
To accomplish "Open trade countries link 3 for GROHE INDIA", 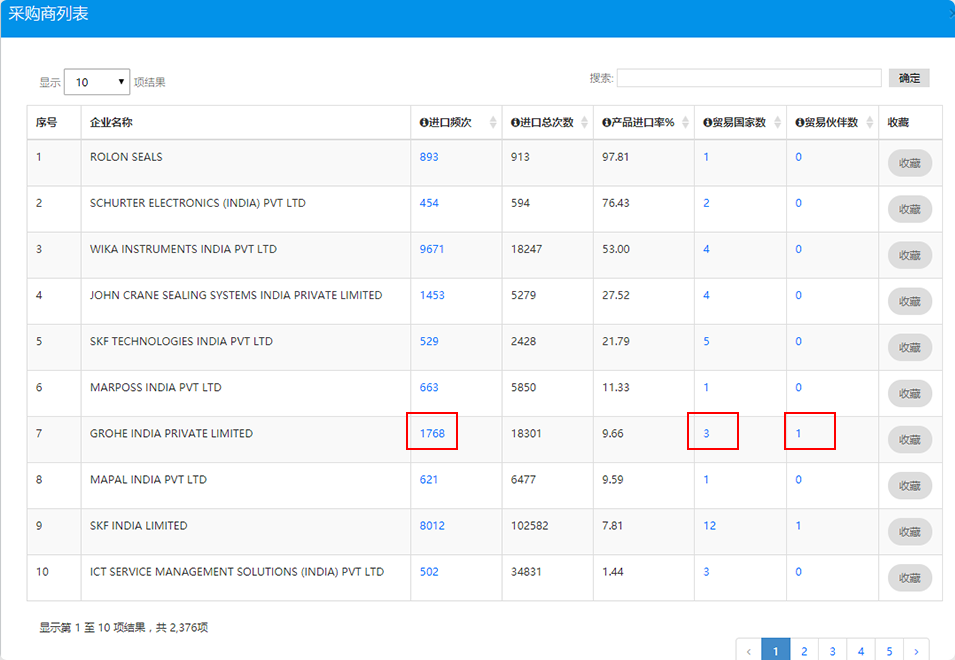I will click(x=707, y=434).
